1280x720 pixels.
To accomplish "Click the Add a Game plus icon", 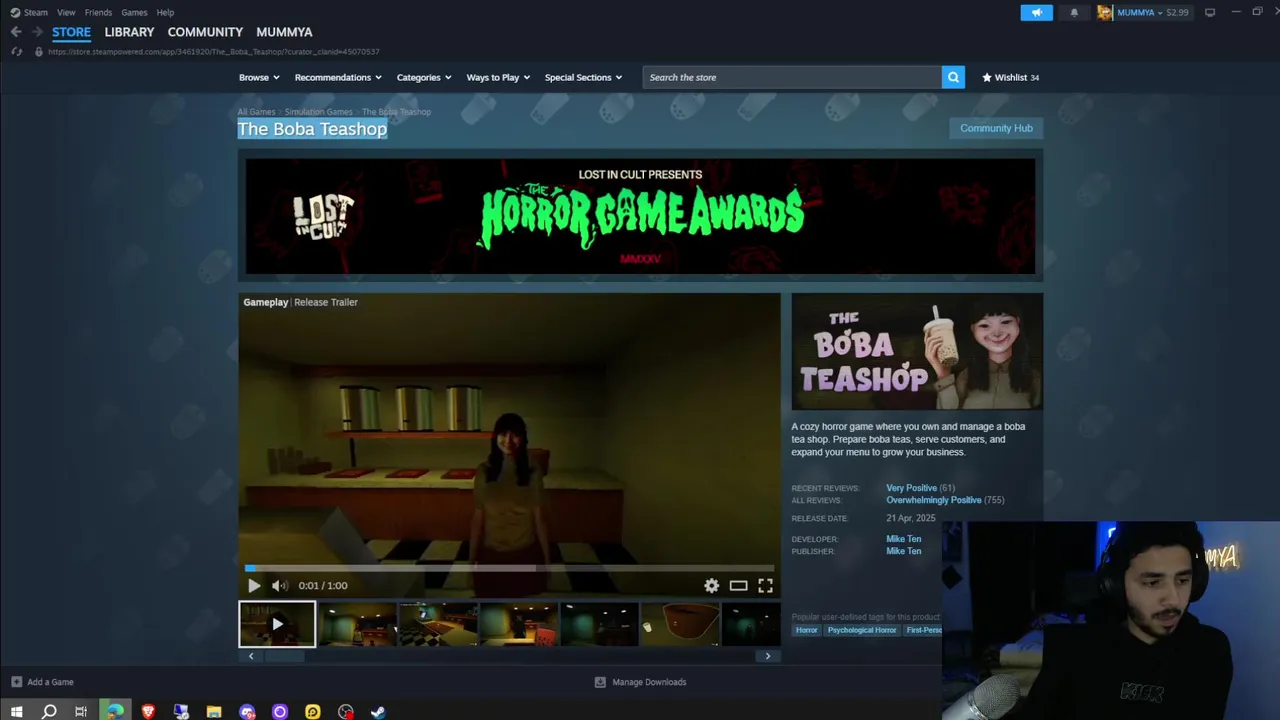I will [x=16, y=682].
